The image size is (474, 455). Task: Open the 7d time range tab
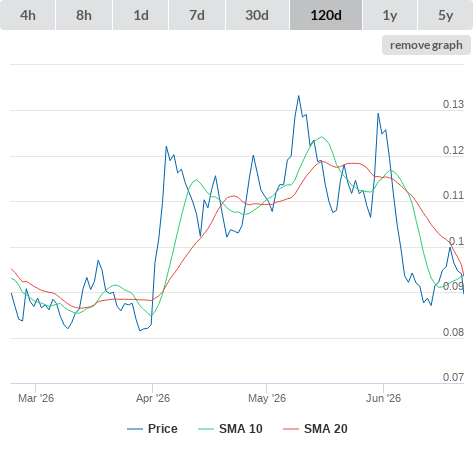click(x=197, y=15)
